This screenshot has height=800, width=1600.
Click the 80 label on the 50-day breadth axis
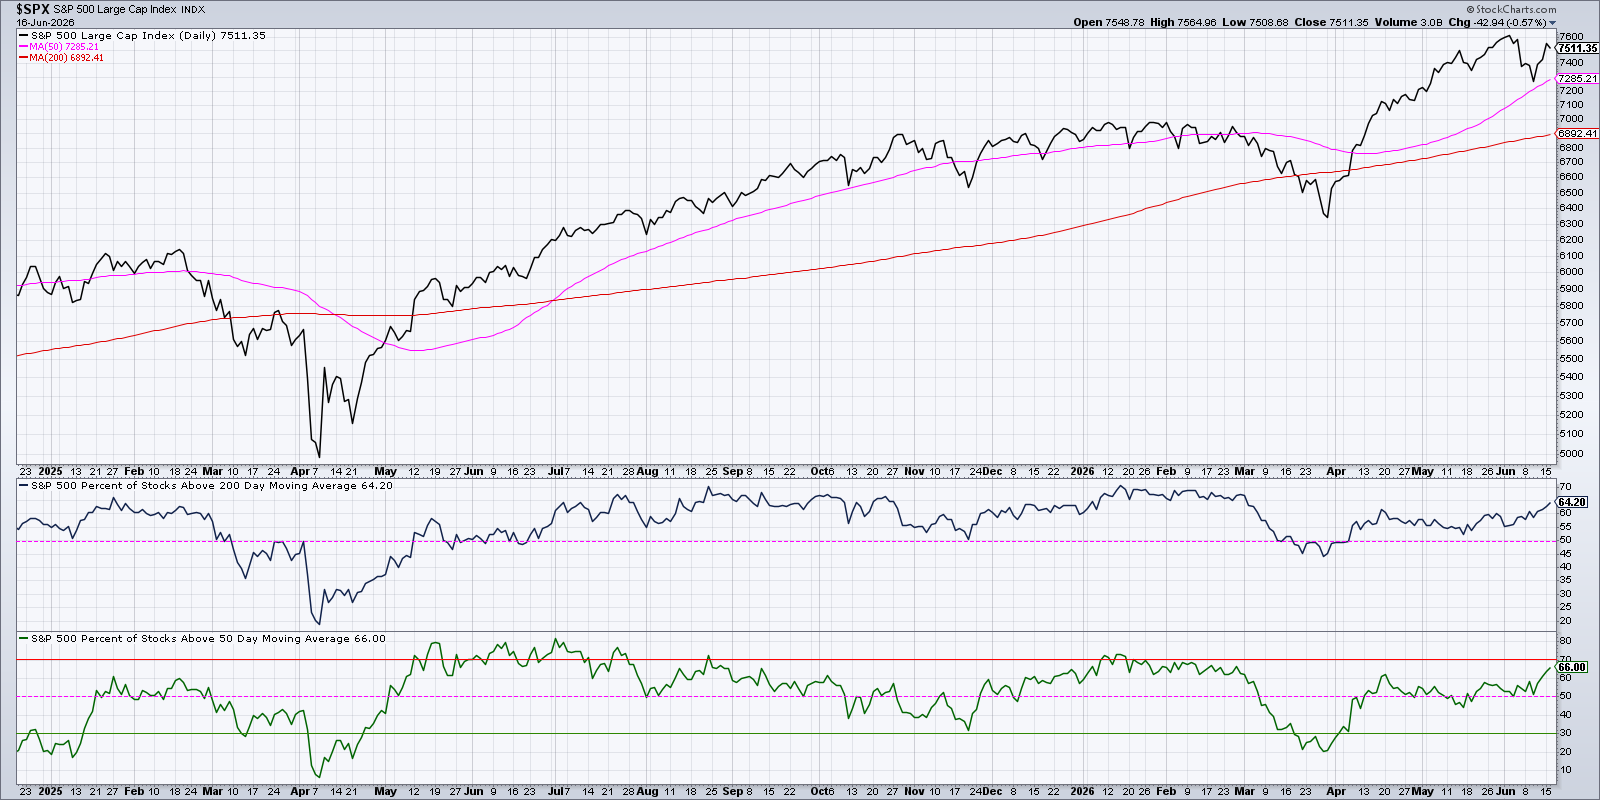click(1567, 640)
